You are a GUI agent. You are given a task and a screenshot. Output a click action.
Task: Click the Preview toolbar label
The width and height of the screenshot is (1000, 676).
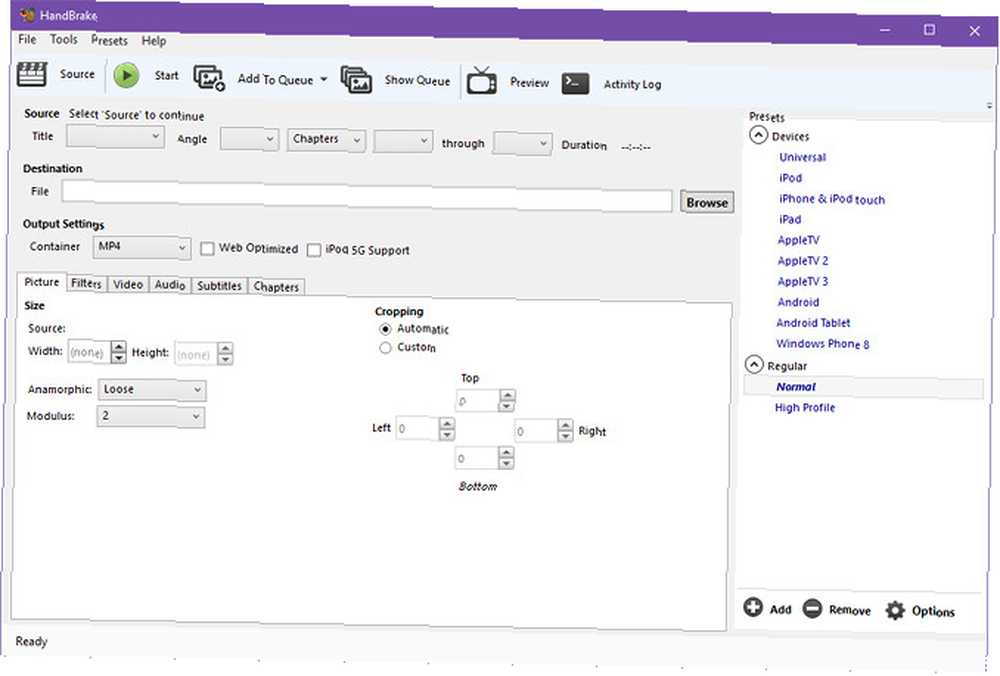point(529,82)
